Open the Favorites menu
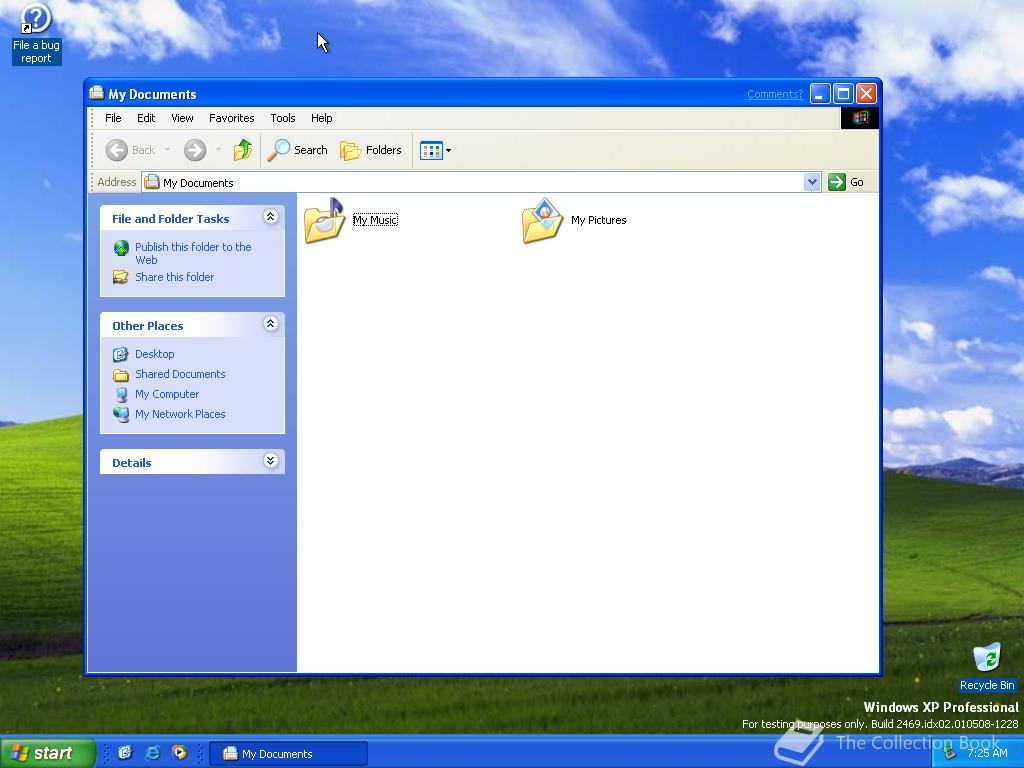The image size is (1024, 768). point(232,118)
